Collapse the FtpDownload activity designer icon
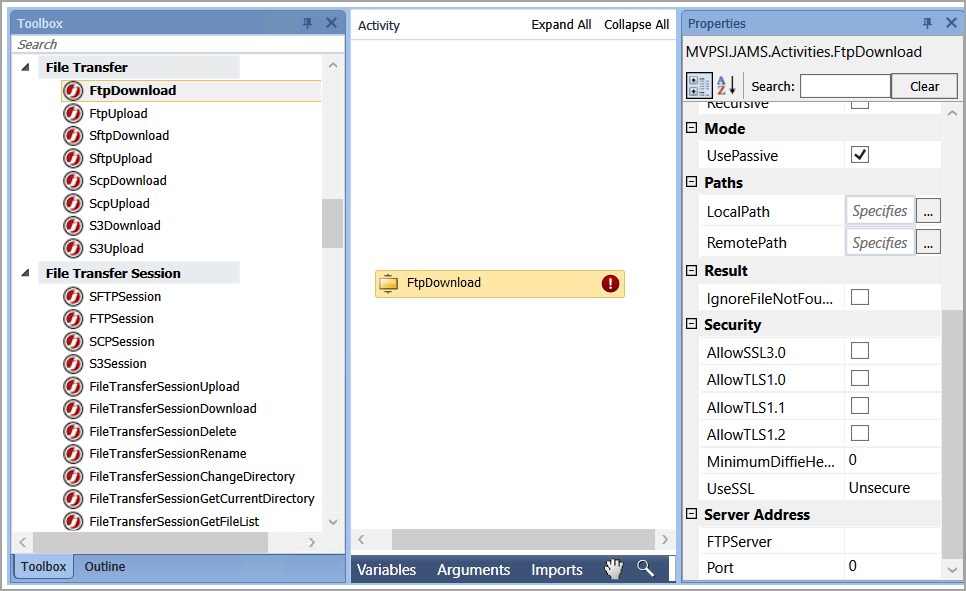Viewport: 966px width, 591px height. click(x=388, y=283)
